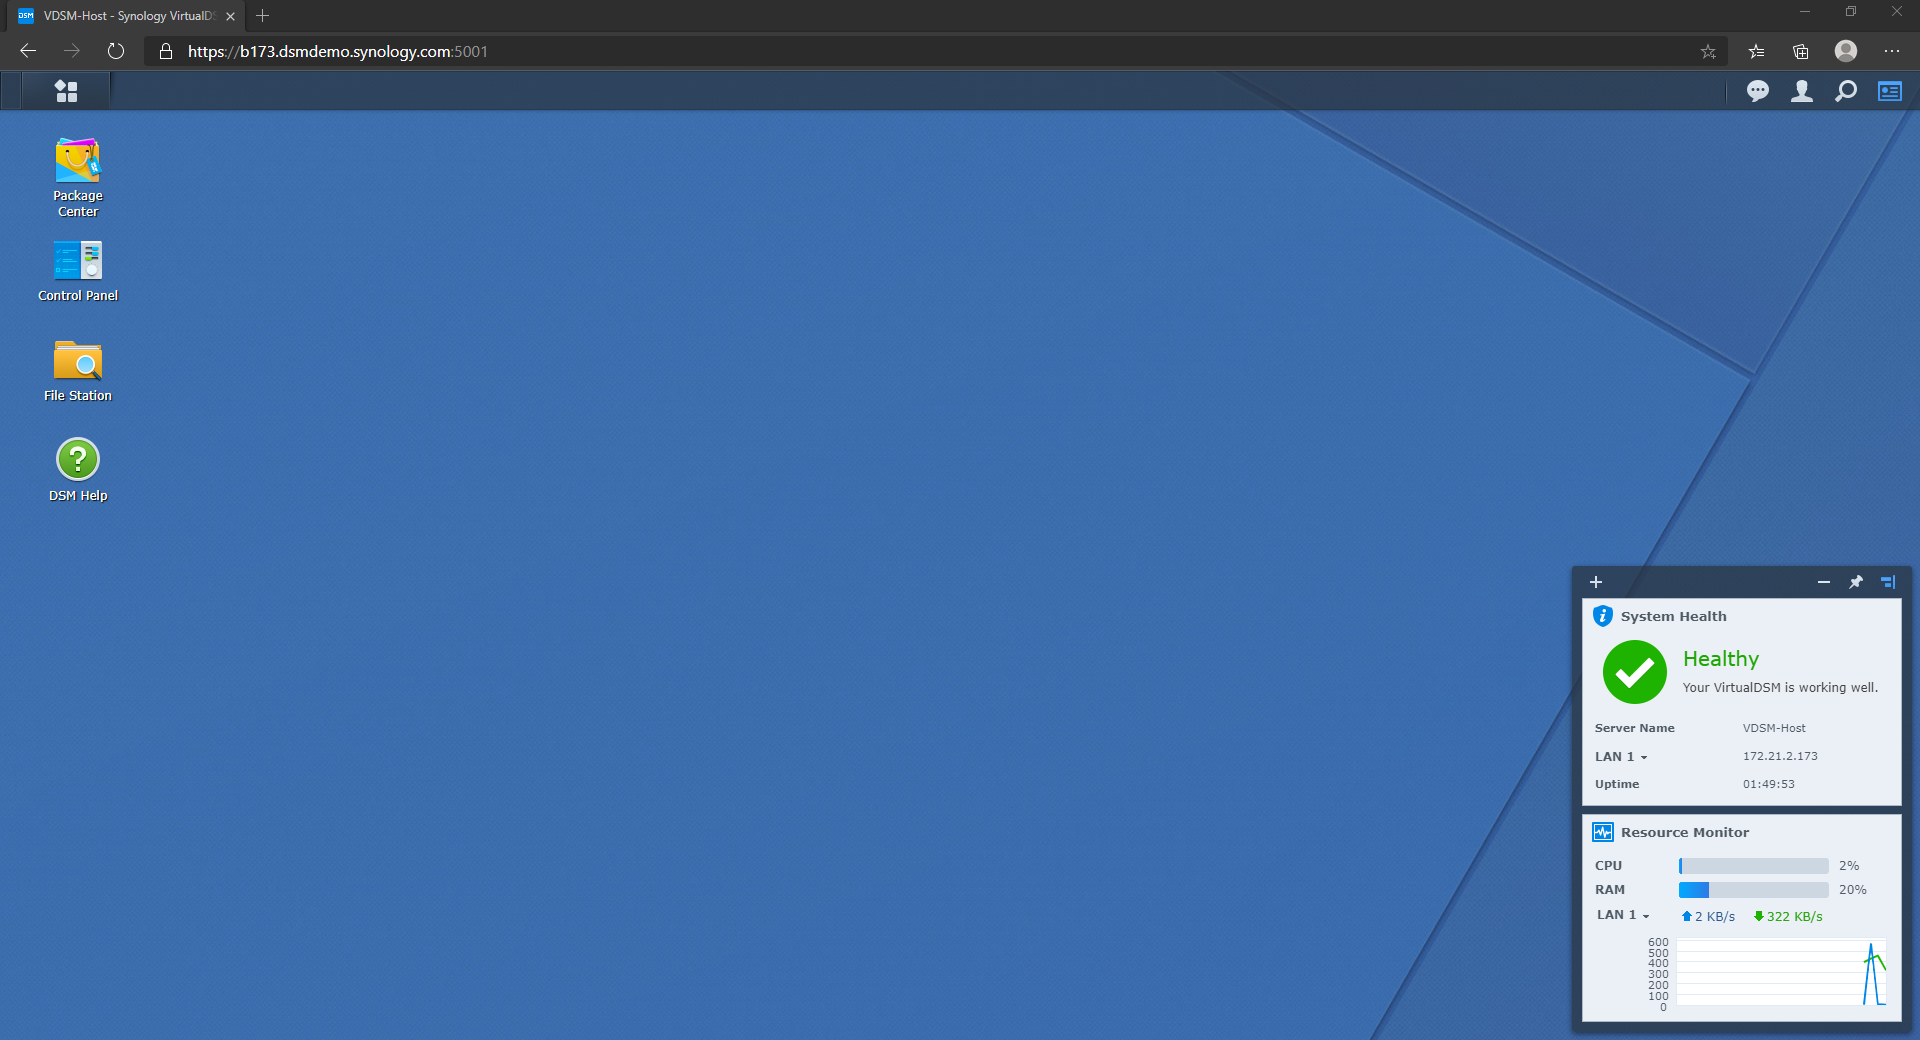
Task: Click the System Health info icon
Action: tap(1603, 616)
